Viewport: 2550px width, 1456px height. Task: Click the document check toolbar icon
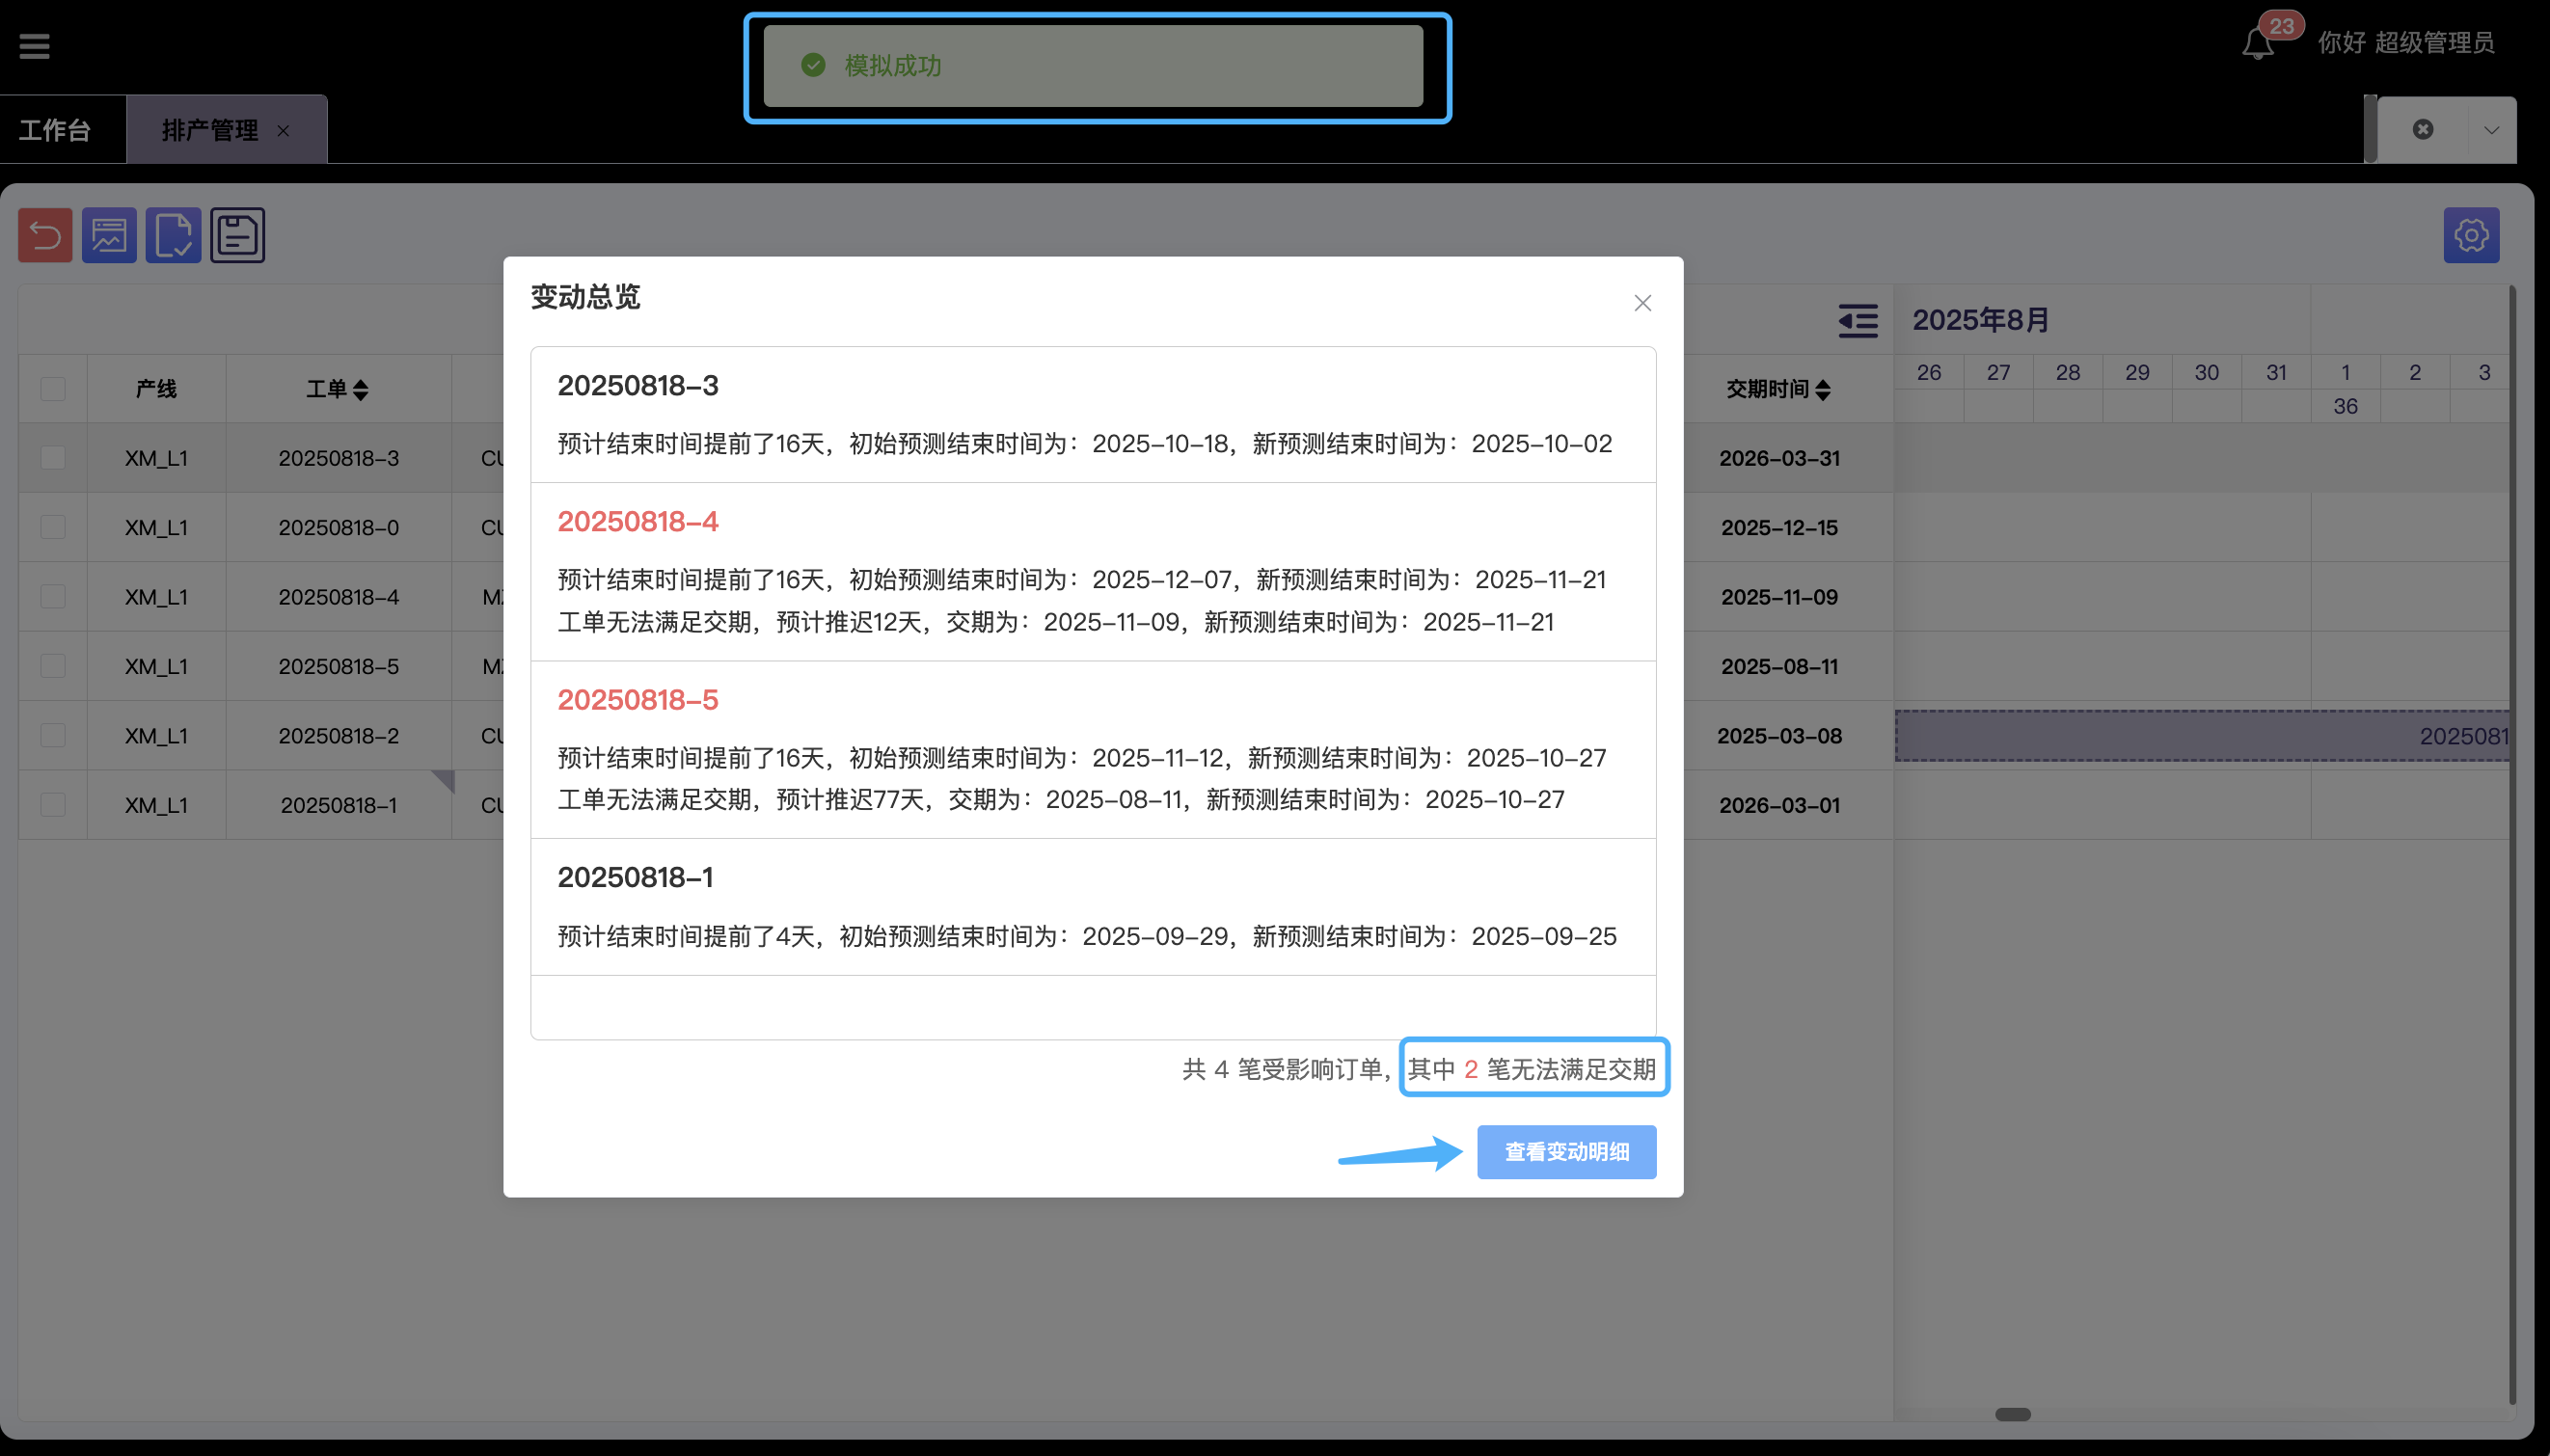(x=173, y=236)
